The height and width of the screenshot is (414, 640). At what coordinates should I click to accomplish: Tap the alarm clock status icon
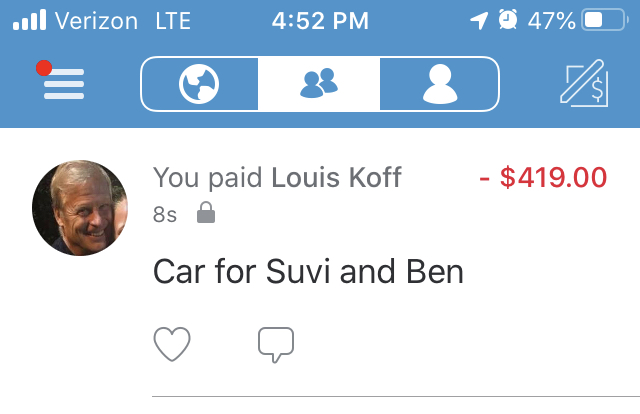point(508,21)
